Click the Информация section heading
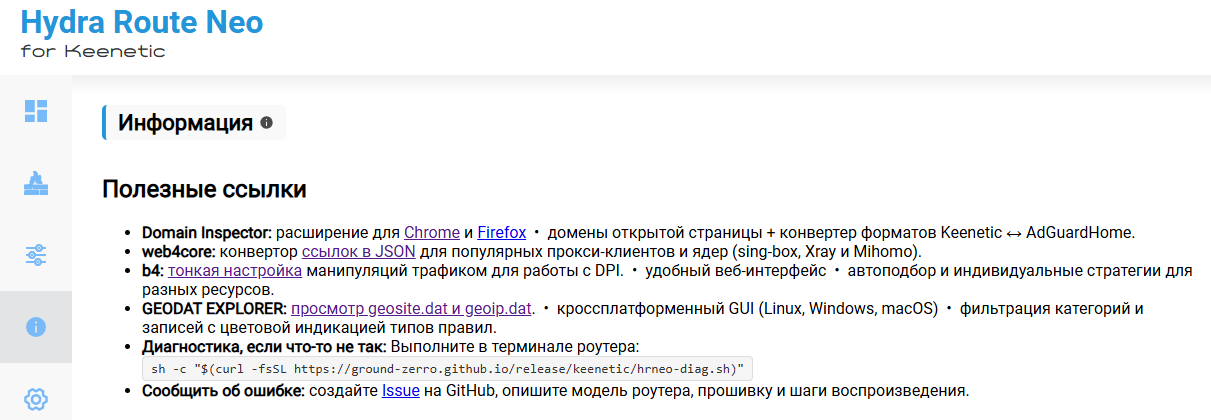 [x=185, y=123]
